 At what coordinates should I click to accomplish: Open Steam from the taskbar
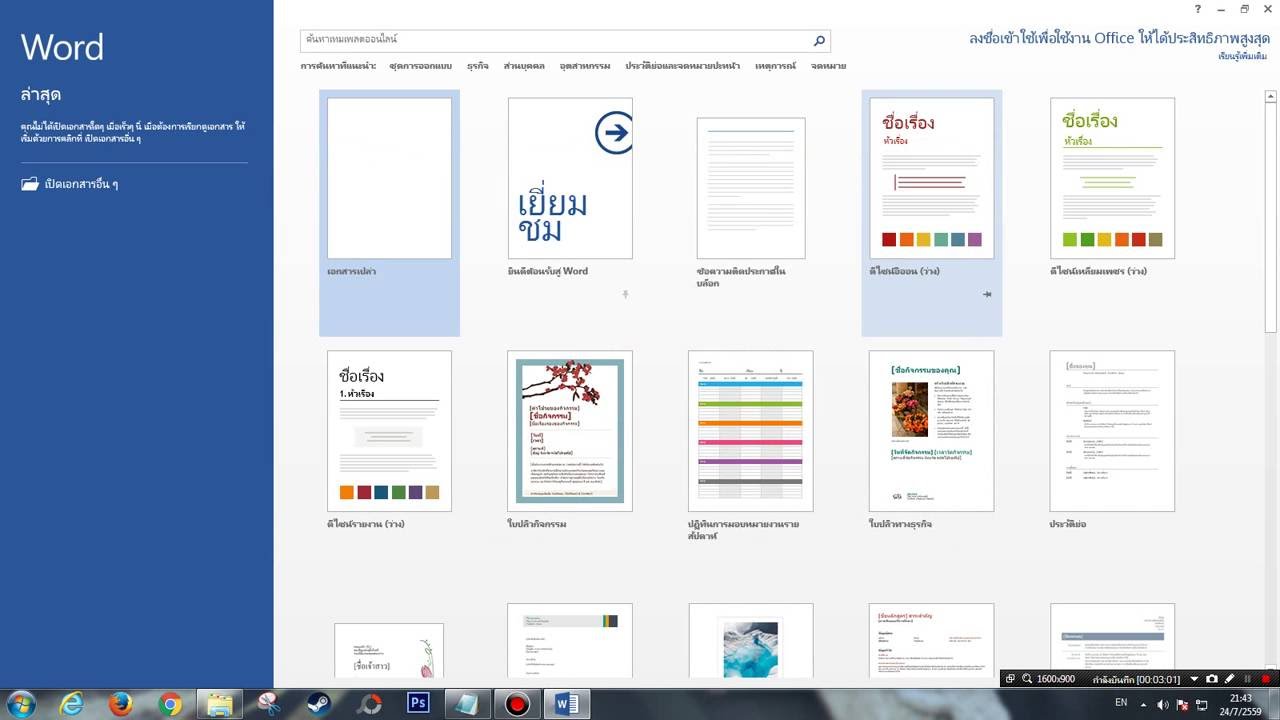(x=320, y=704)
